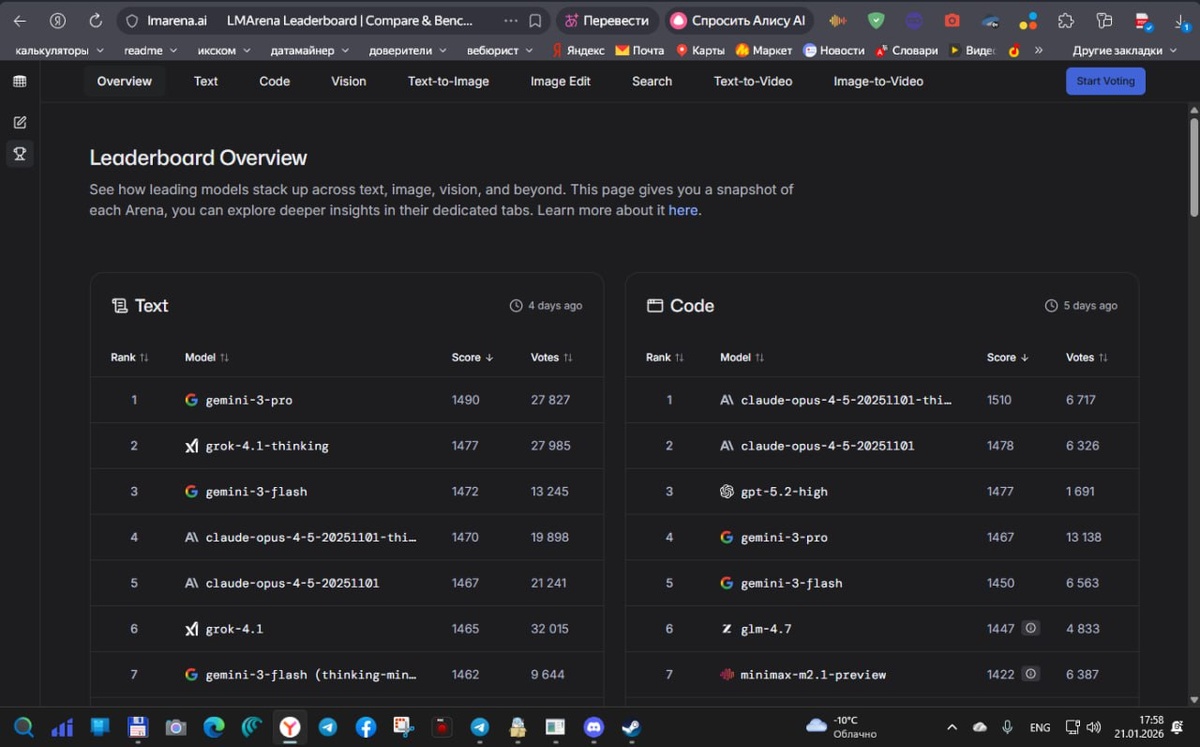
Task: Switch to the Text-to-Image tab
Action: 449,81
